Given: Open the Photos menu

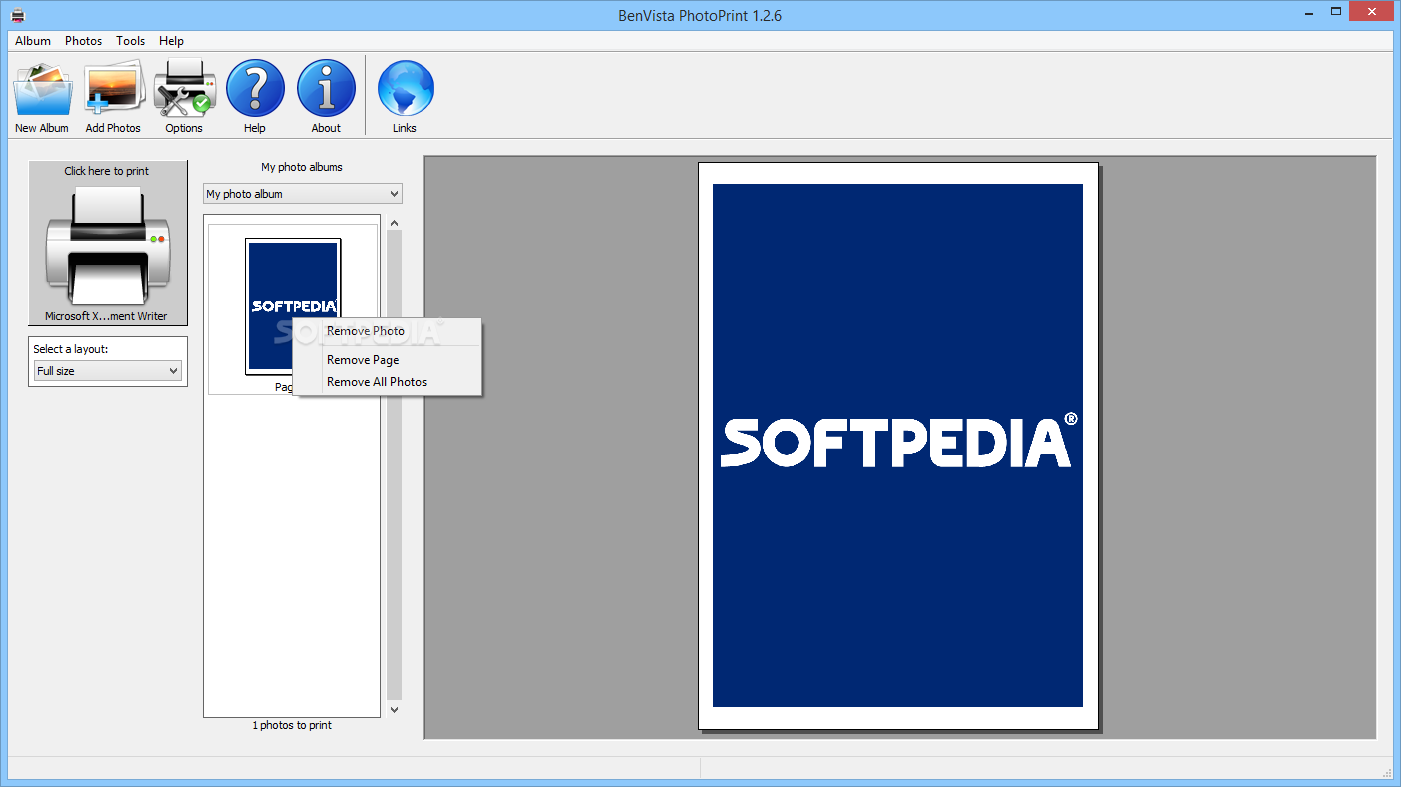Looking at the screenshot, I should click(84, 41).
